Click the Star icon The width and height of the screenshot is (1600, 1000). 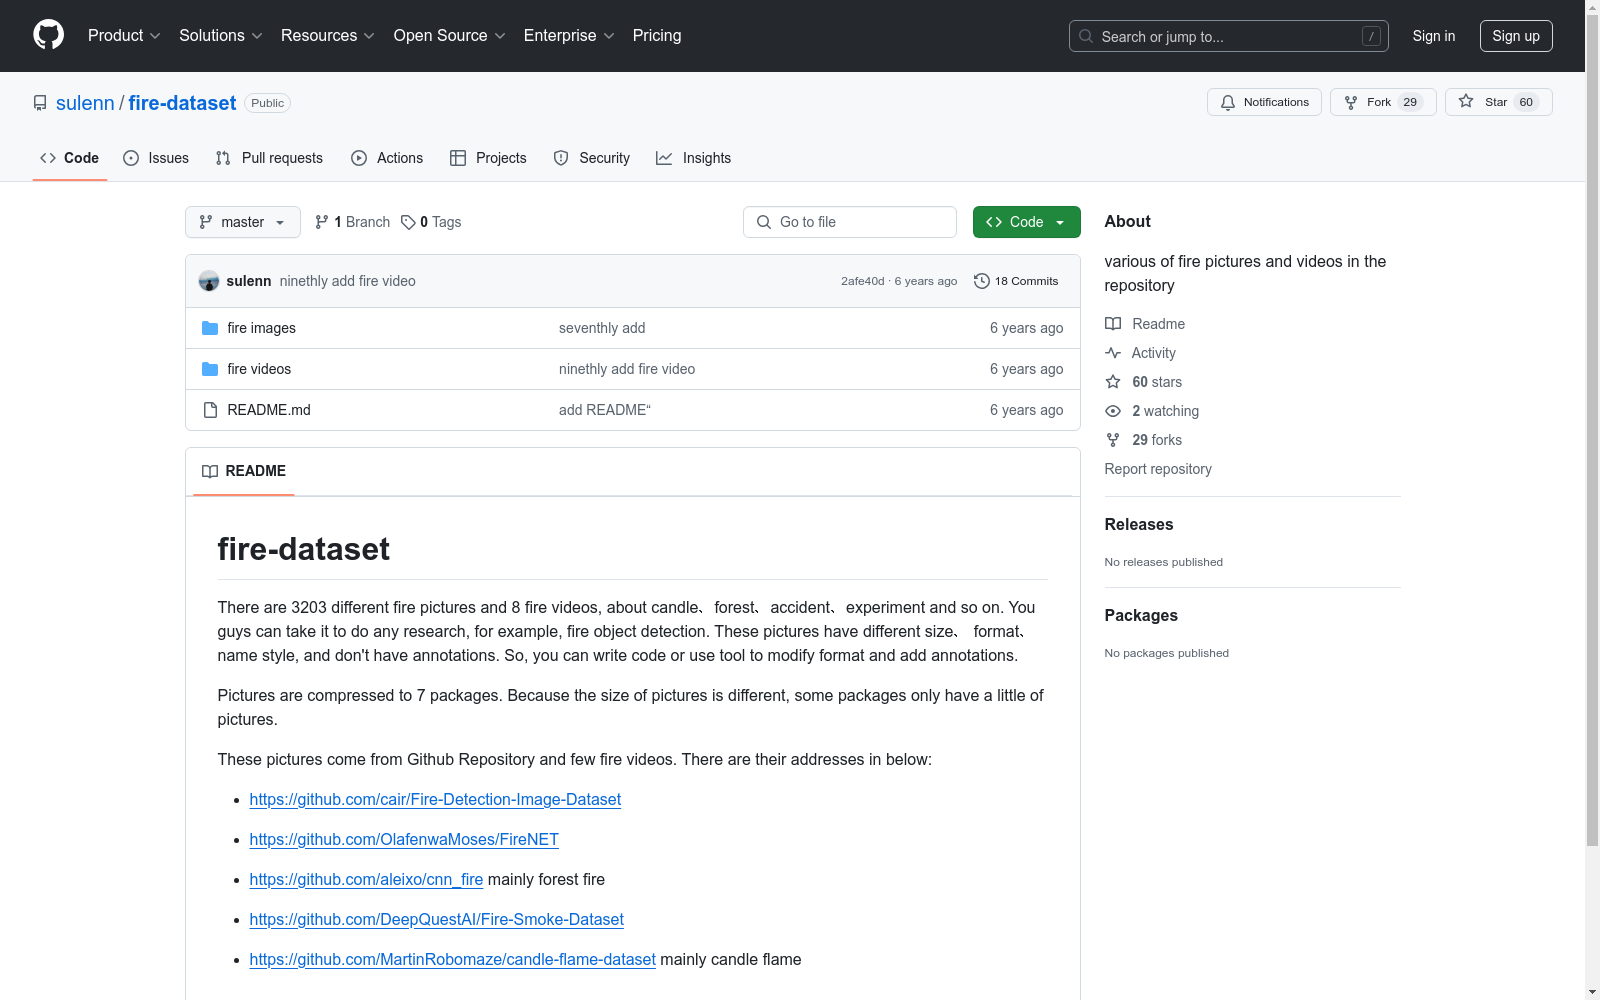pos(1466,101)
